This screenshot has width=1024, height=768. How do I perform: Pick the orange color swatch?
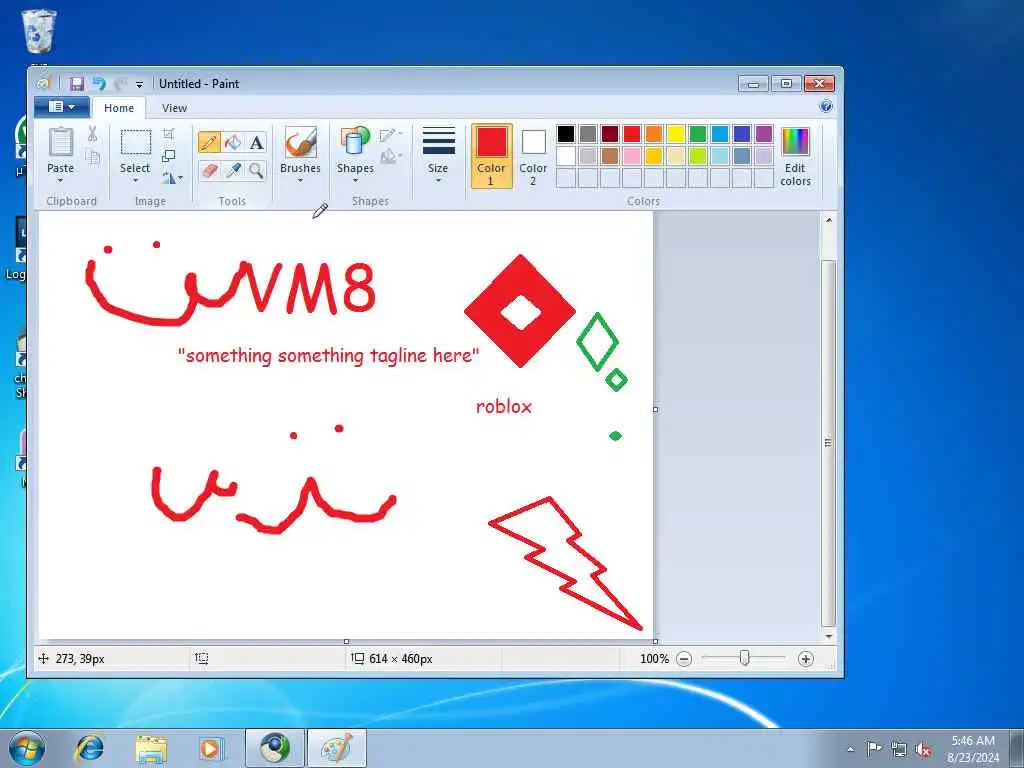click(x=654, y=134)
